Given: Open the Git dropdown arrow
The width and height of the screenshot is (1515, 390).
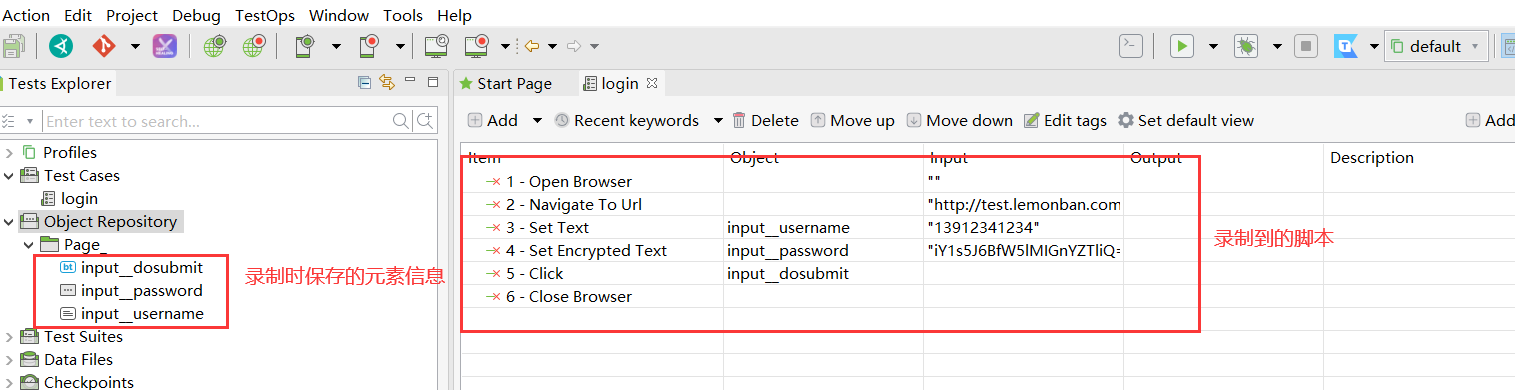Looking at the screenshot, I should pos(135,46).
